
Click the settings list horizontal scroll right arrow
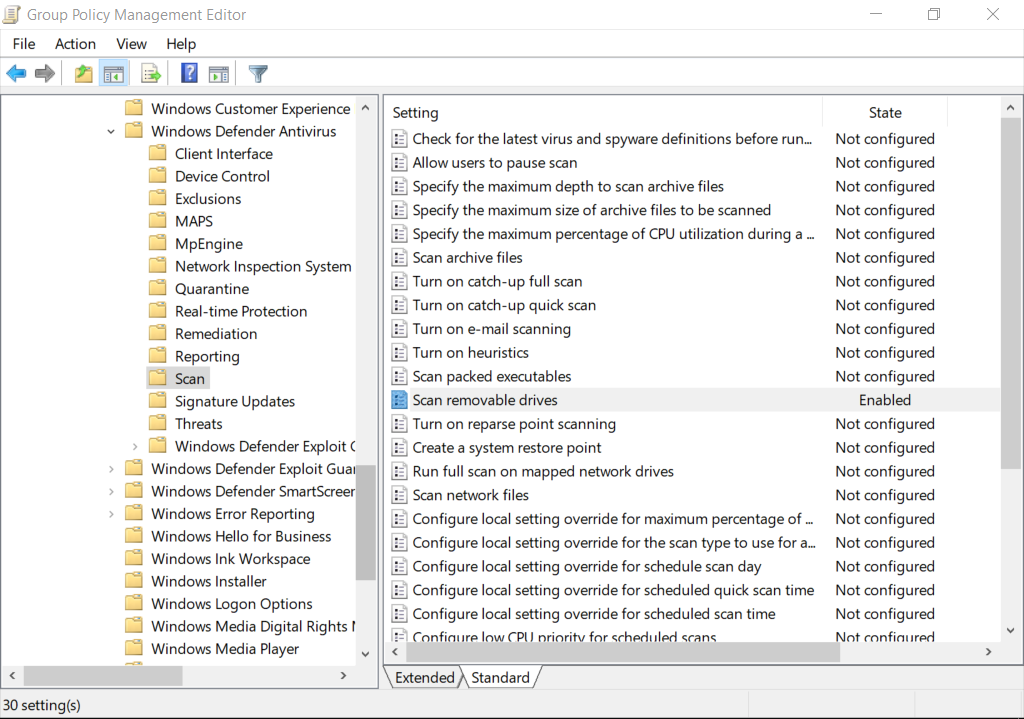point(989,651)
